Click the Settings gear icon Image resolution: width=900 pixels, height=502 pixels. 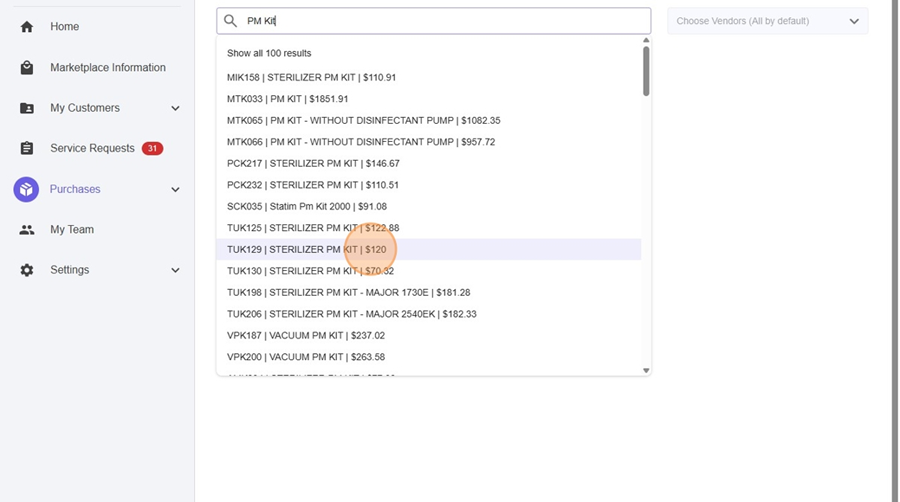tap(27, 270)
